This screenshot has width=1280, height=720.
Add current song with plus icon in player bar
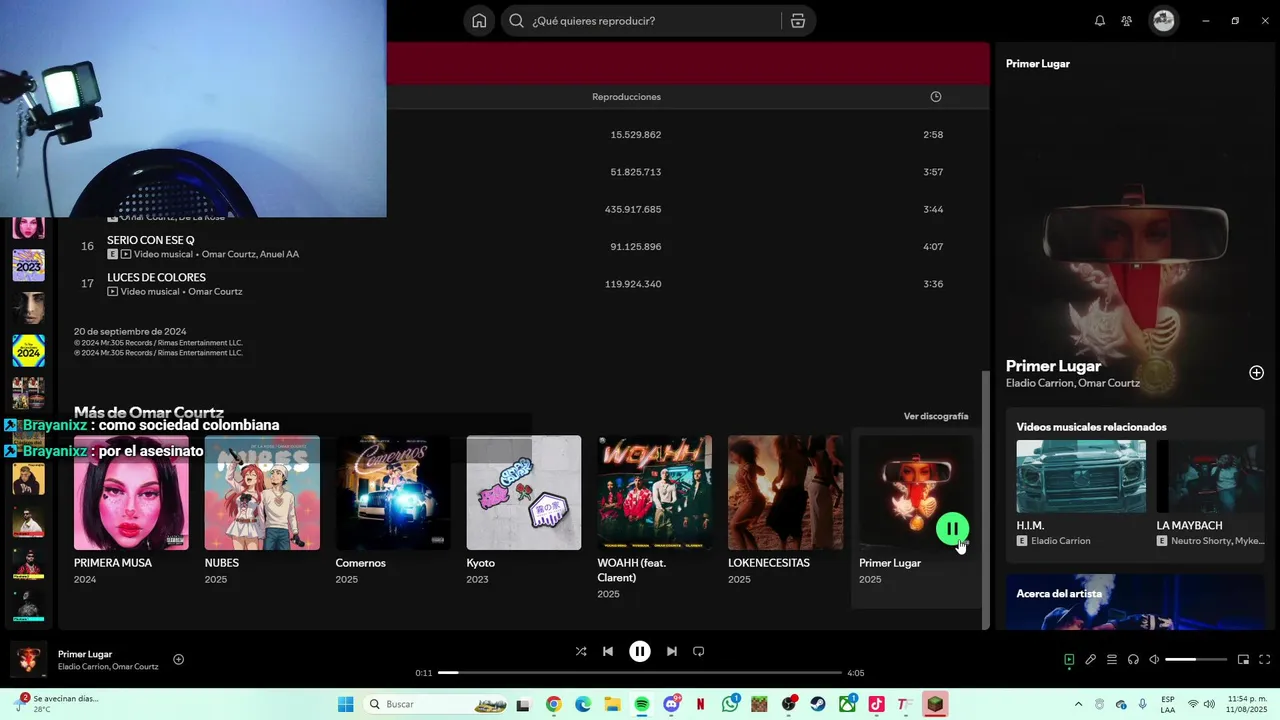click(179, 659)
